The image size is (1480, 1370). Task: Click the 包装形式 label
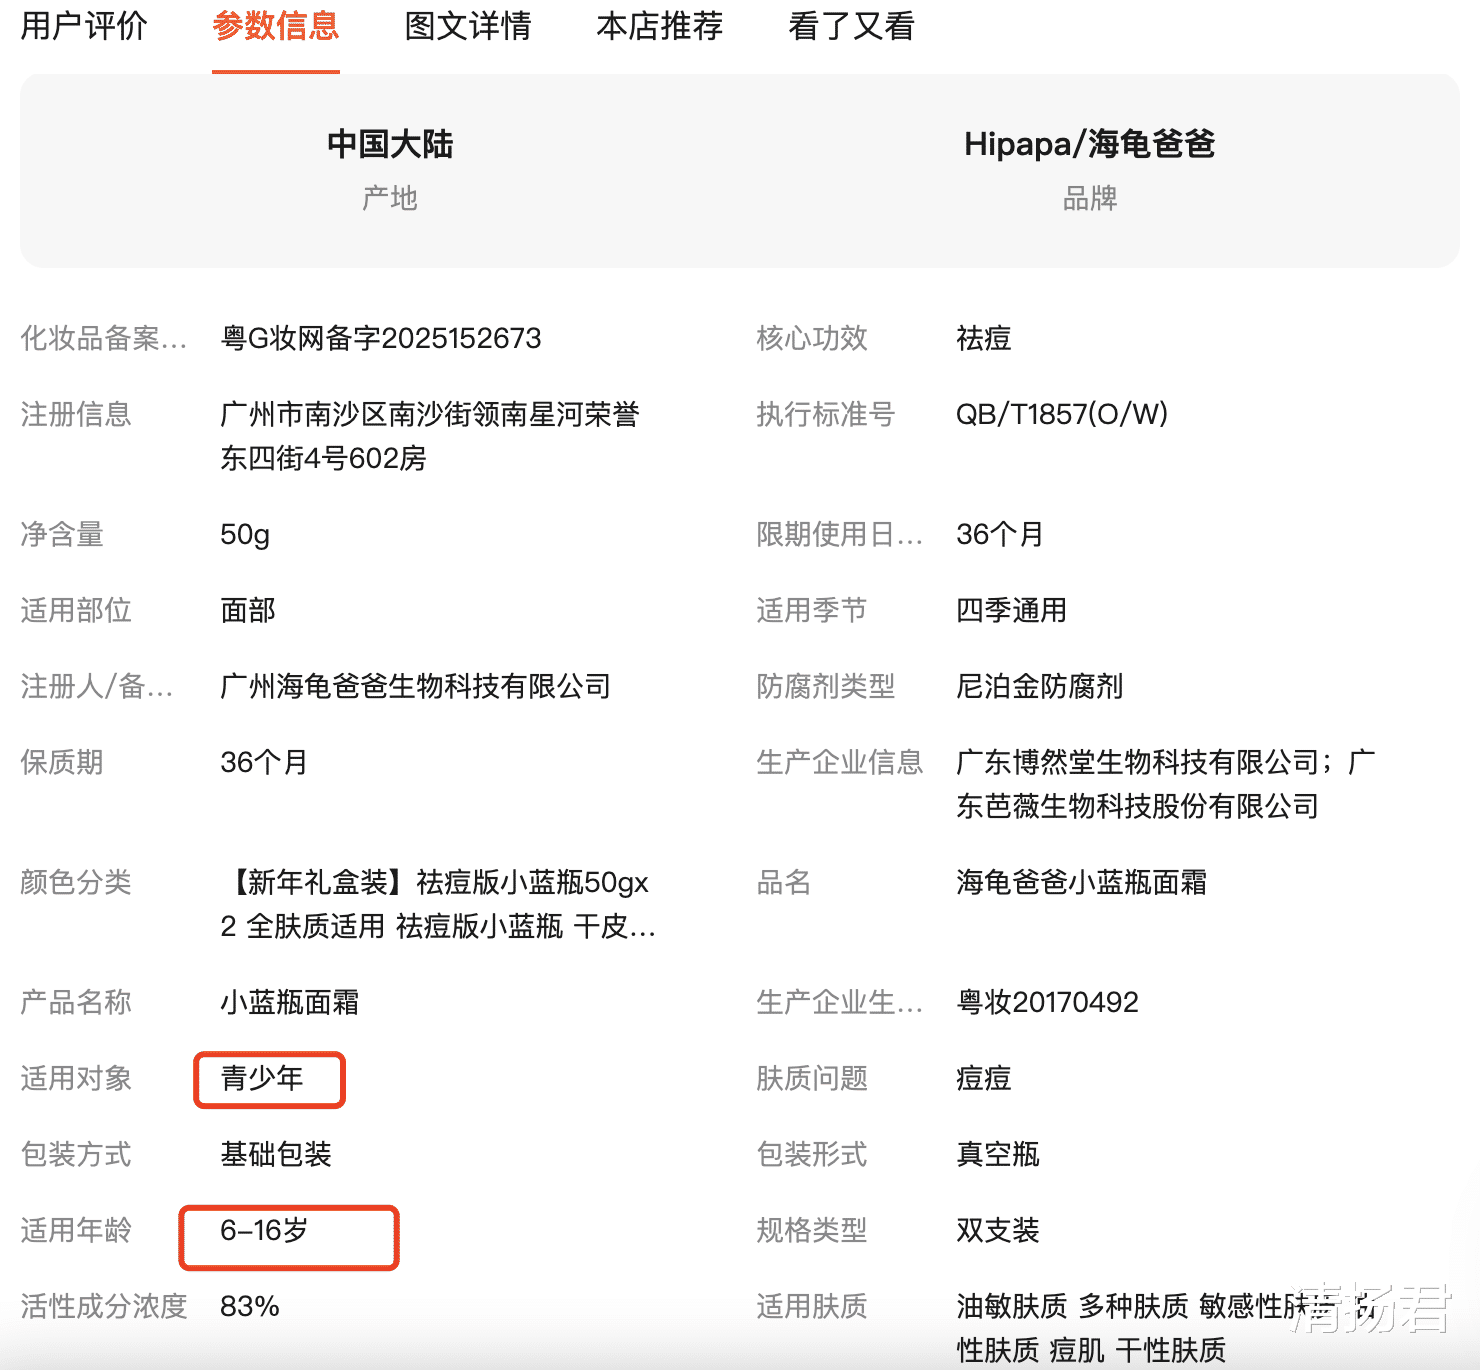pyautogui.click(x=812, y=1154)
